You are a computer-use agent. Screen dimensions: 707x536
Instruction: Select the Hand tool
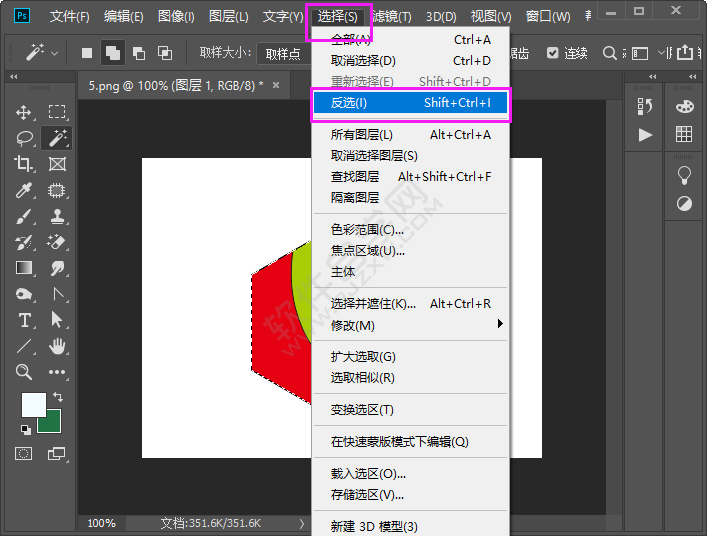point(57,346)
